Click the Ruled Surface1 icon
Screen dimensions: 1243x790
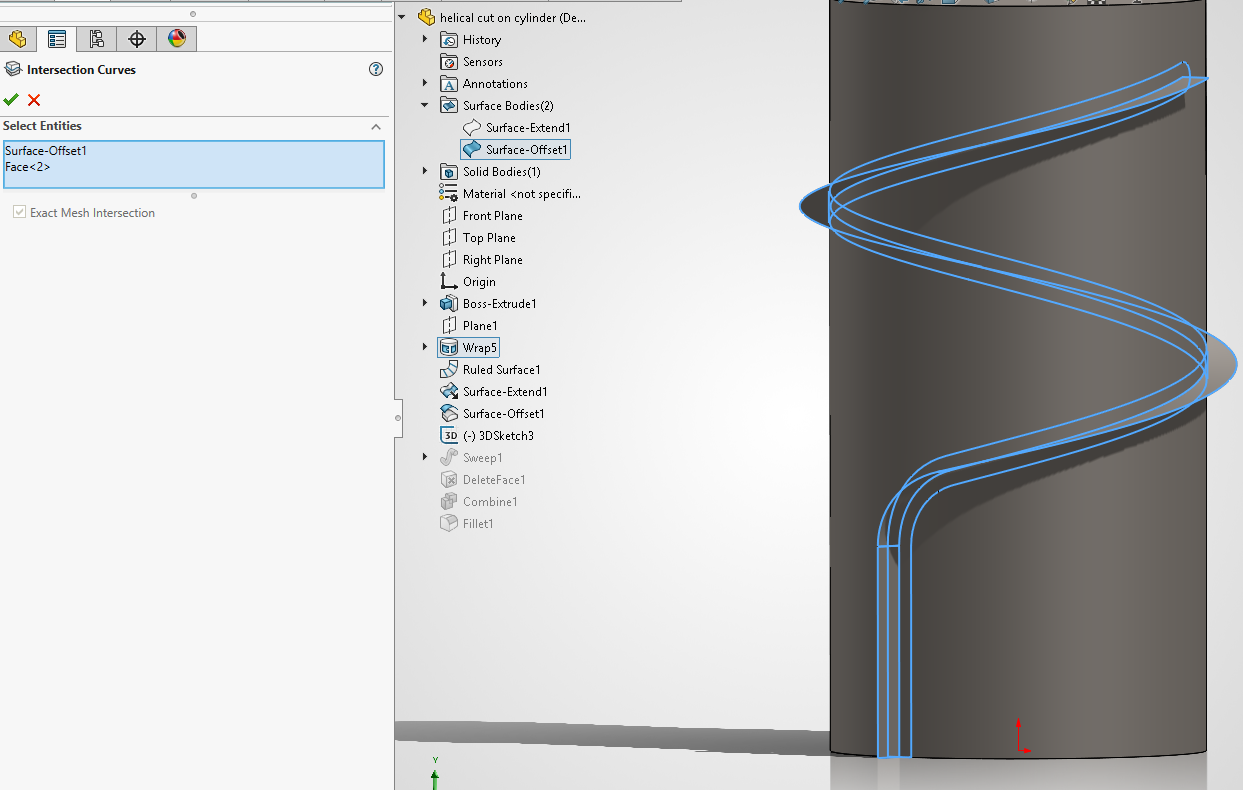(449, 370)
